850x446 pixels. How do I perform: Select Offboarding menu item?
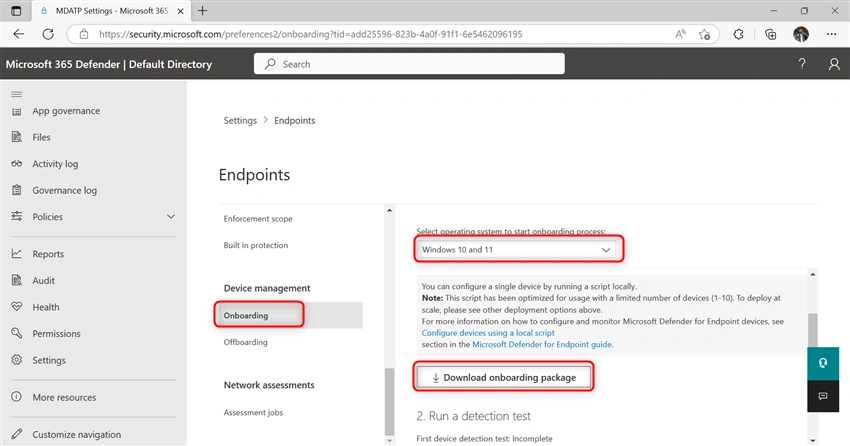click(x=246, y=342)
